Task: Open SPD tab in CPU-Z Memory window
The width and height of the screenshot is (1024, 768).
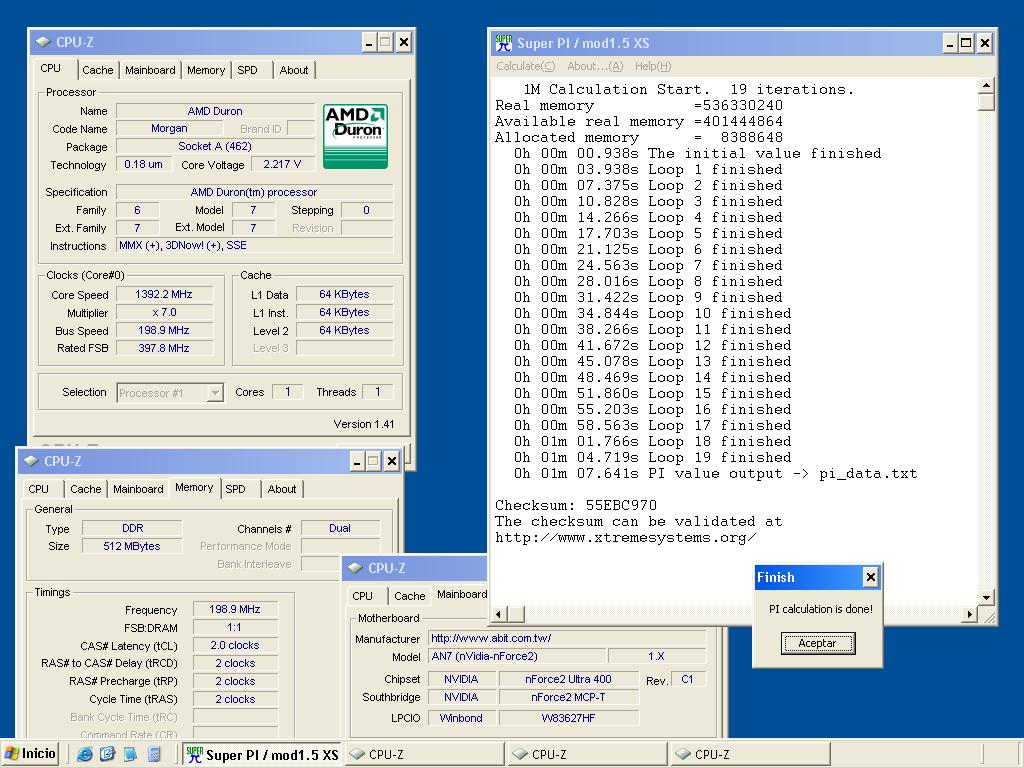Action: 236,489
